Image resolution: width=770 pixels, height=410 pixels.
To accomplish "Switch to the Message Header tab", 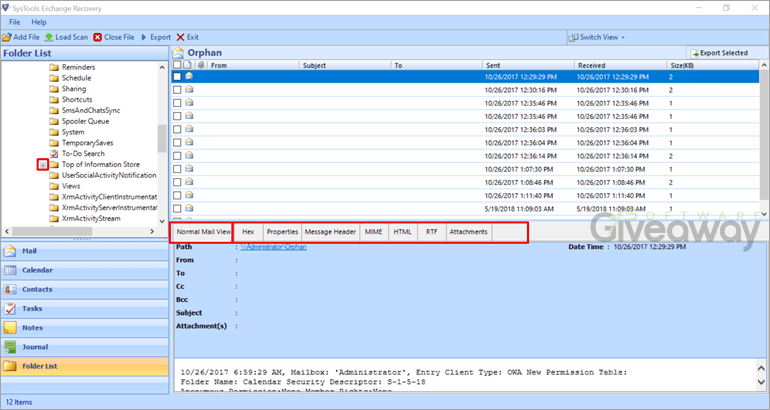I will click(330, 232).
